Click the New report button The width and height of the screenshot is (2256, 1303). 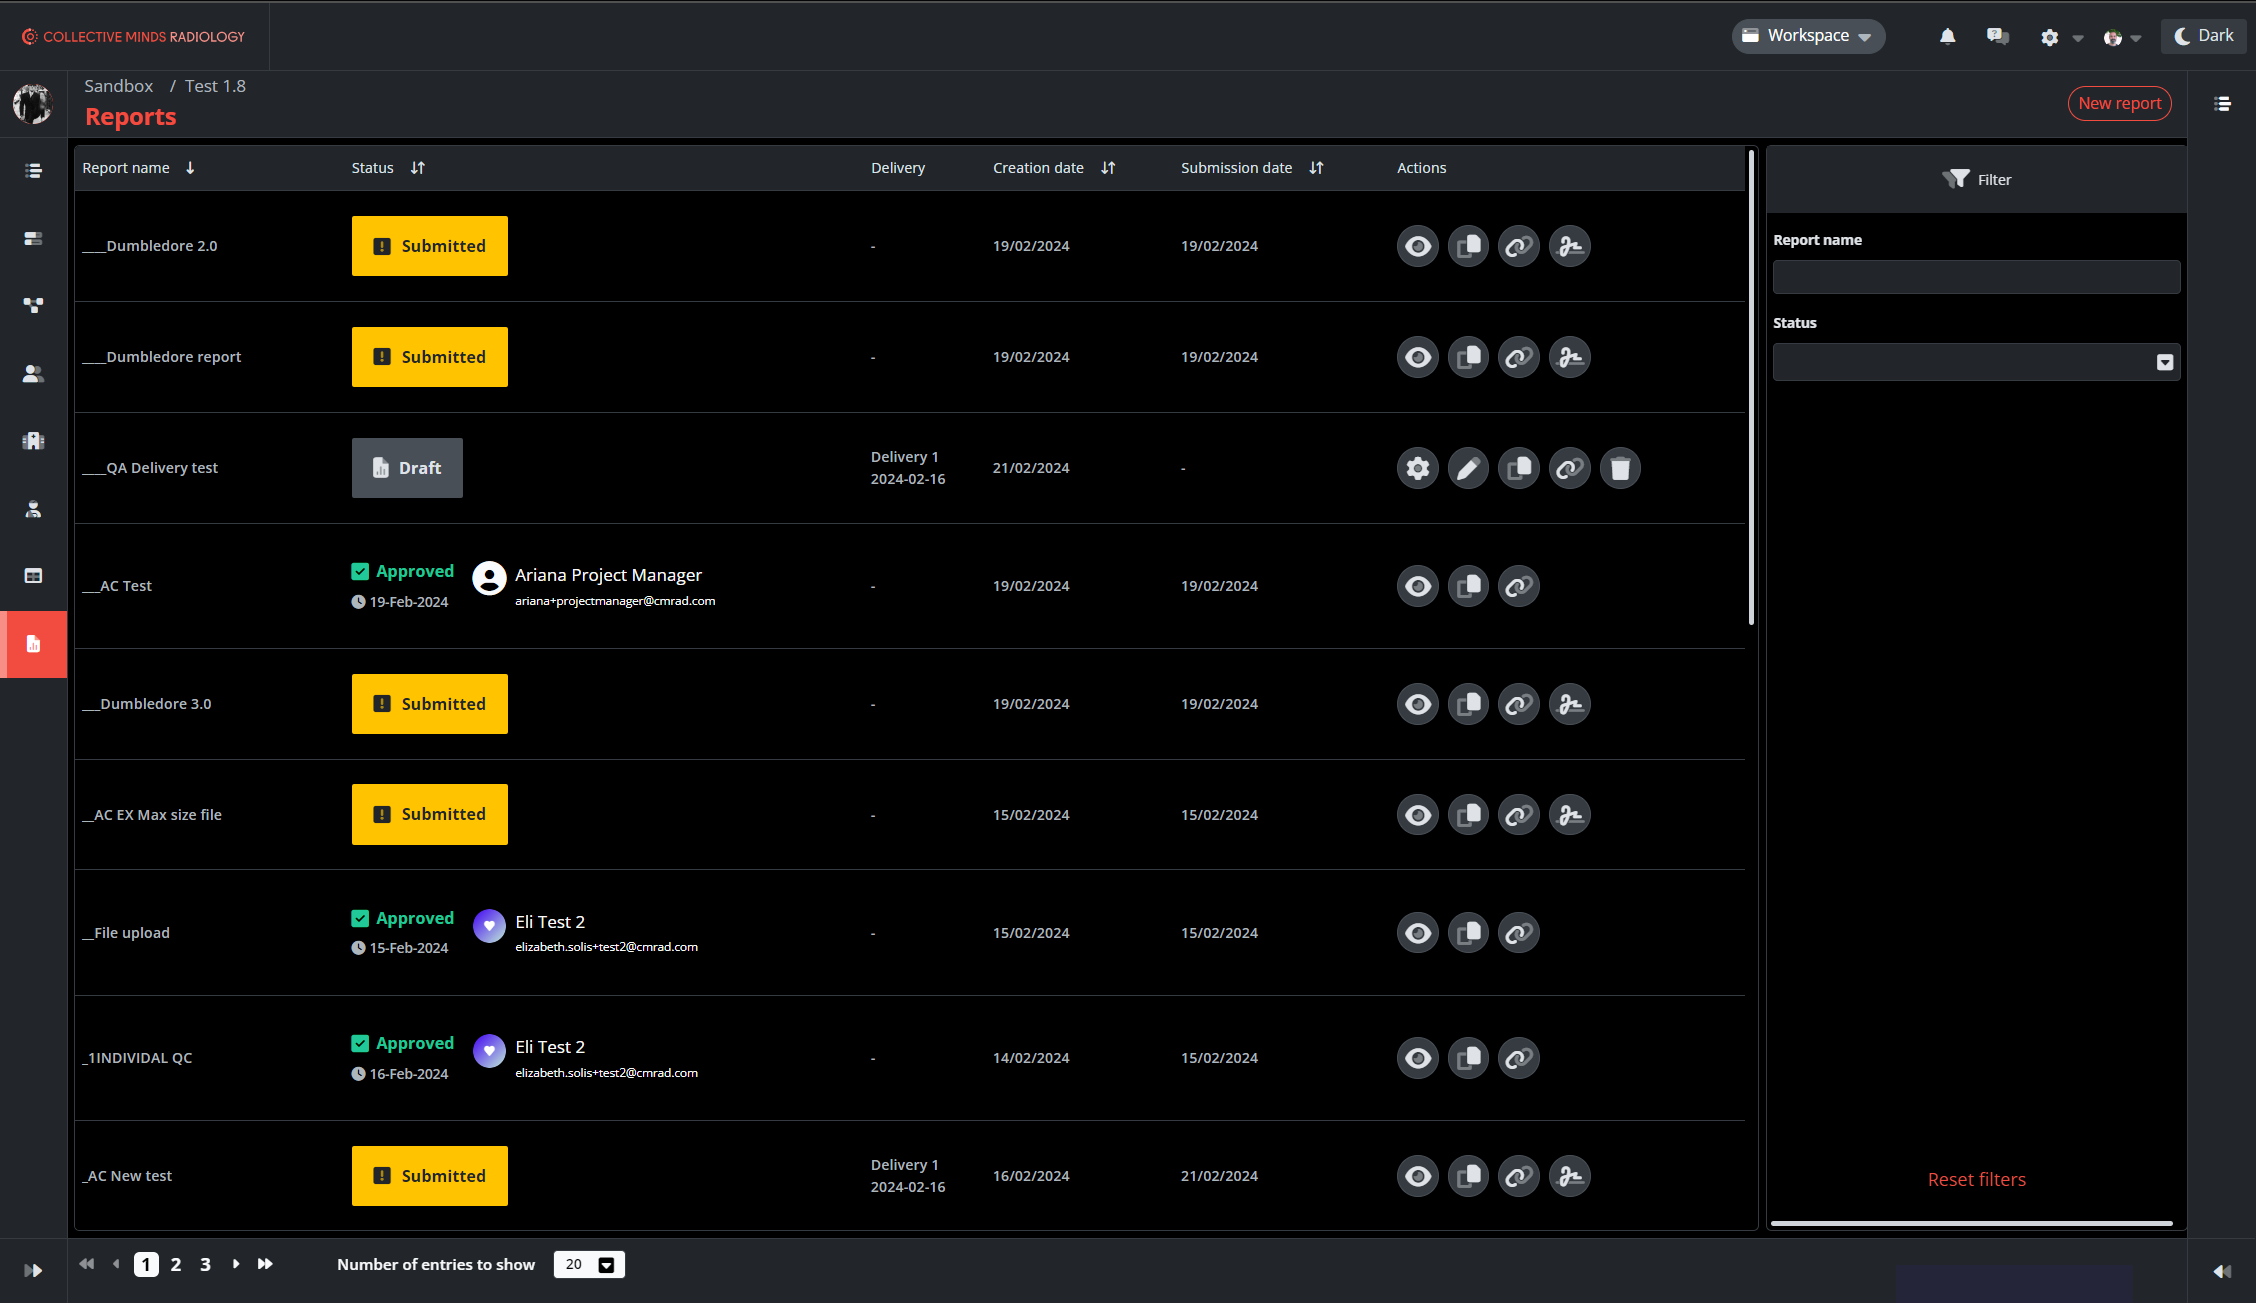point(2119,103)
